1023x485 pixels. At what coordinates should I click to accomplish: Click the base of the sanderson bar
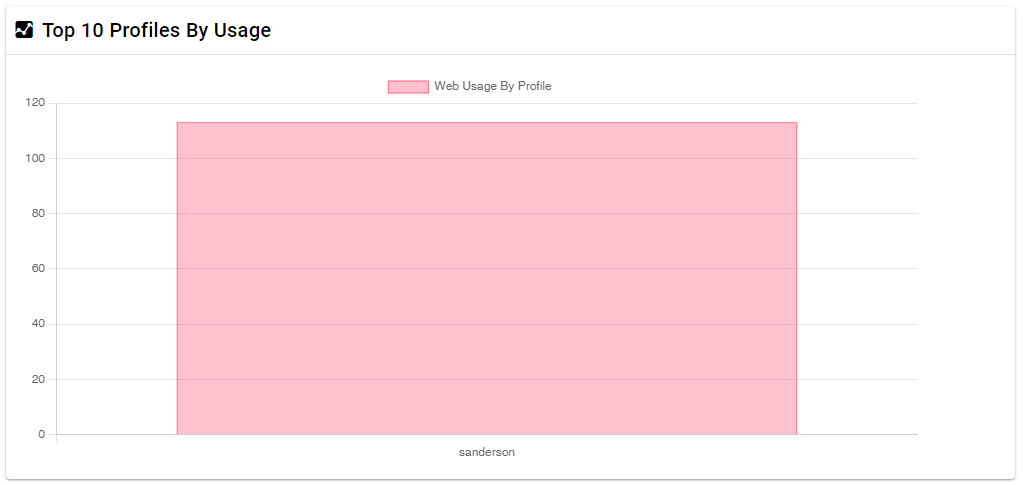(x=487, y=433)
